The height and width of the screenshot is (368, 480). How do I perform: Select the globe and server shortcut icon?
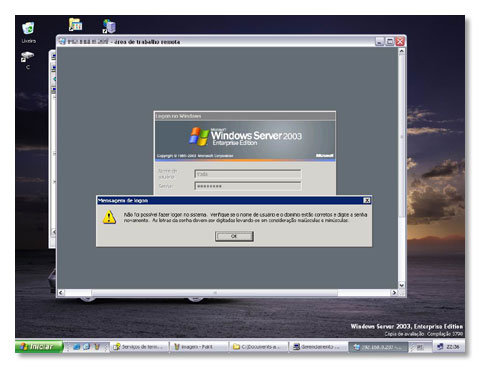pyautogui.click(x=109, y=26)
